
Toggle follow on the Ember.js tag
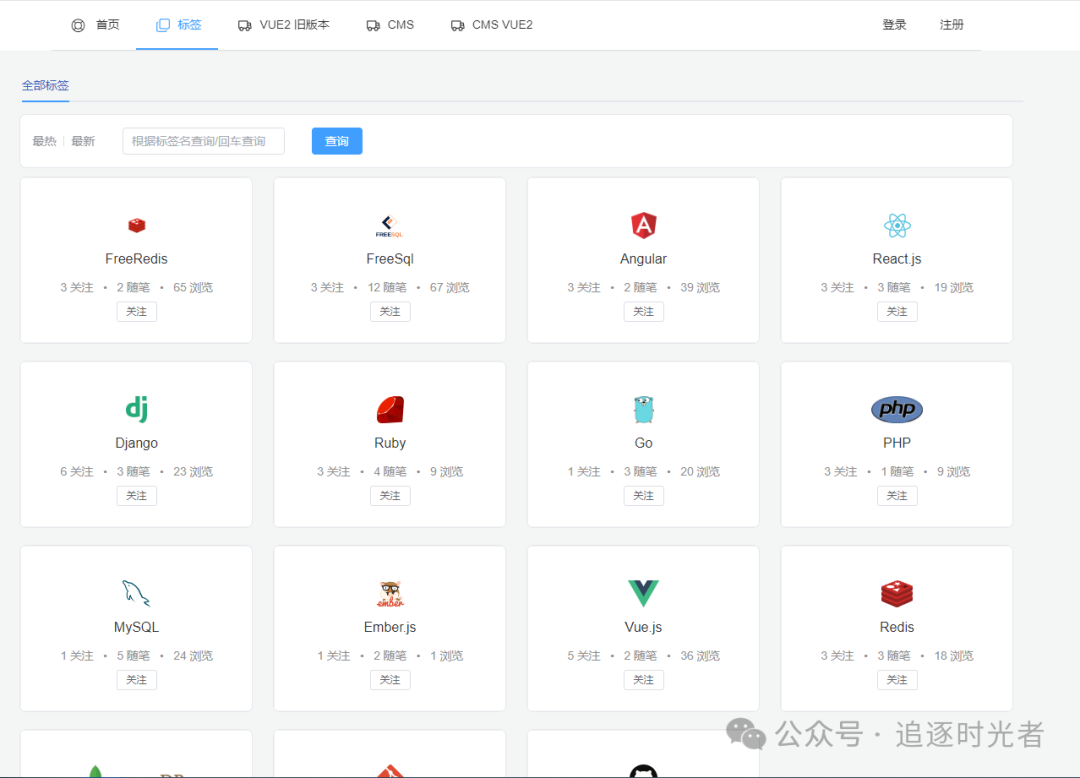tap(389, 679)
